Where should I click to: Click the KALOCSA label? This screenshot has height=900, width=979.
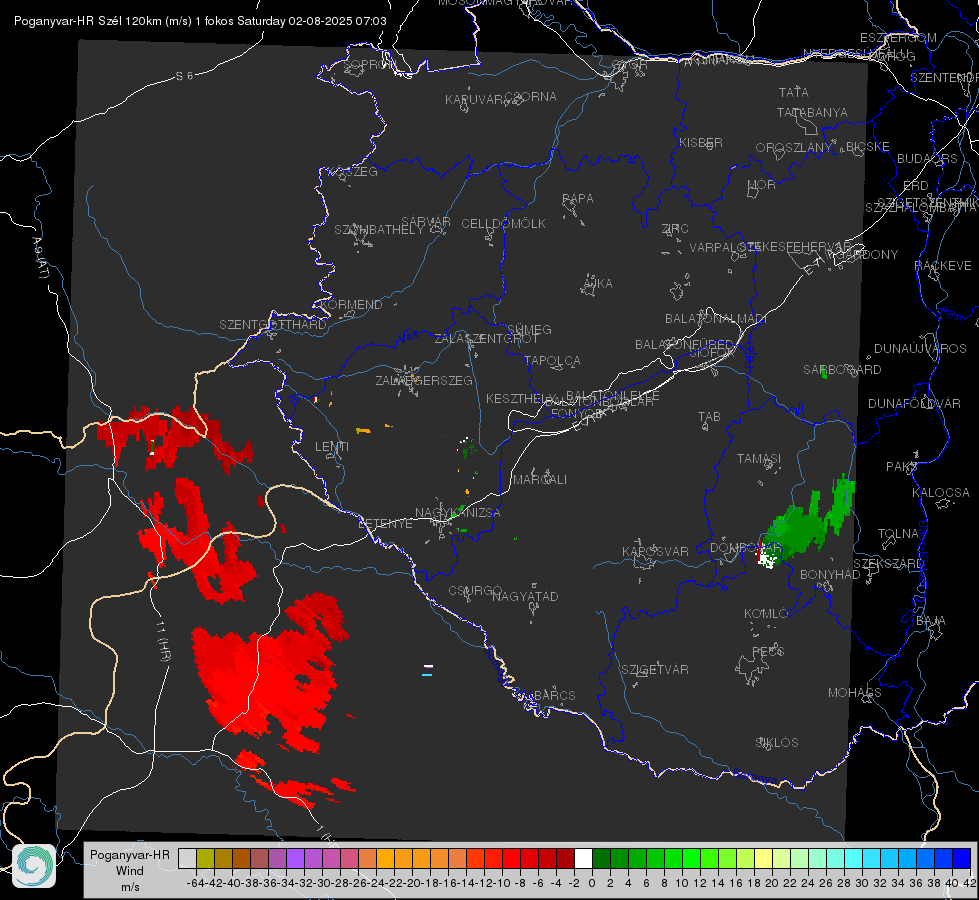point(940,493)
